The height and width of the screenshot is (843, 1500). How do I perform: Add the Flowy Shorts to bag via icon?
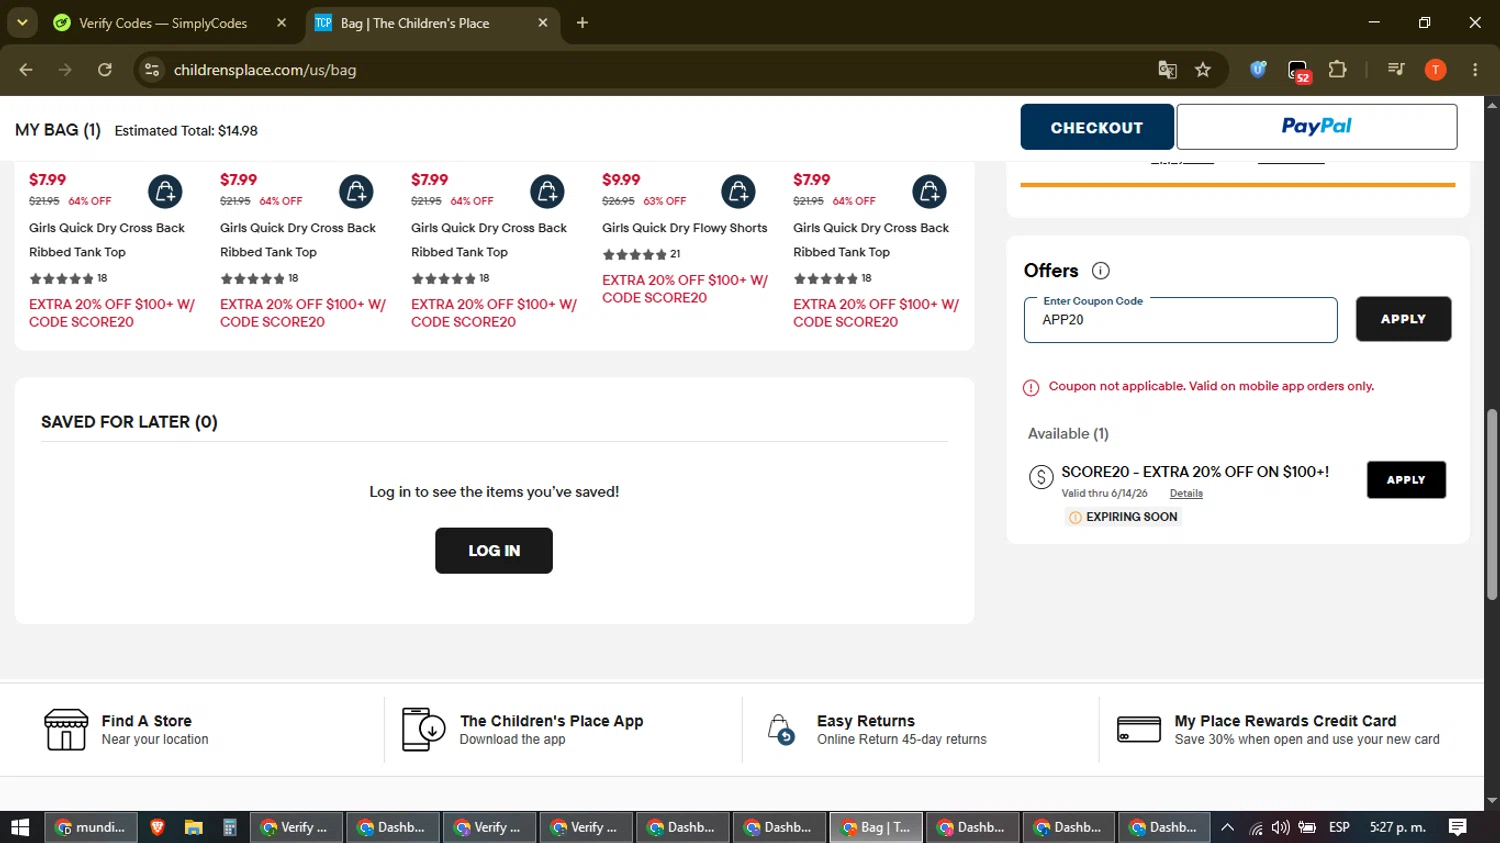[738, 191]
